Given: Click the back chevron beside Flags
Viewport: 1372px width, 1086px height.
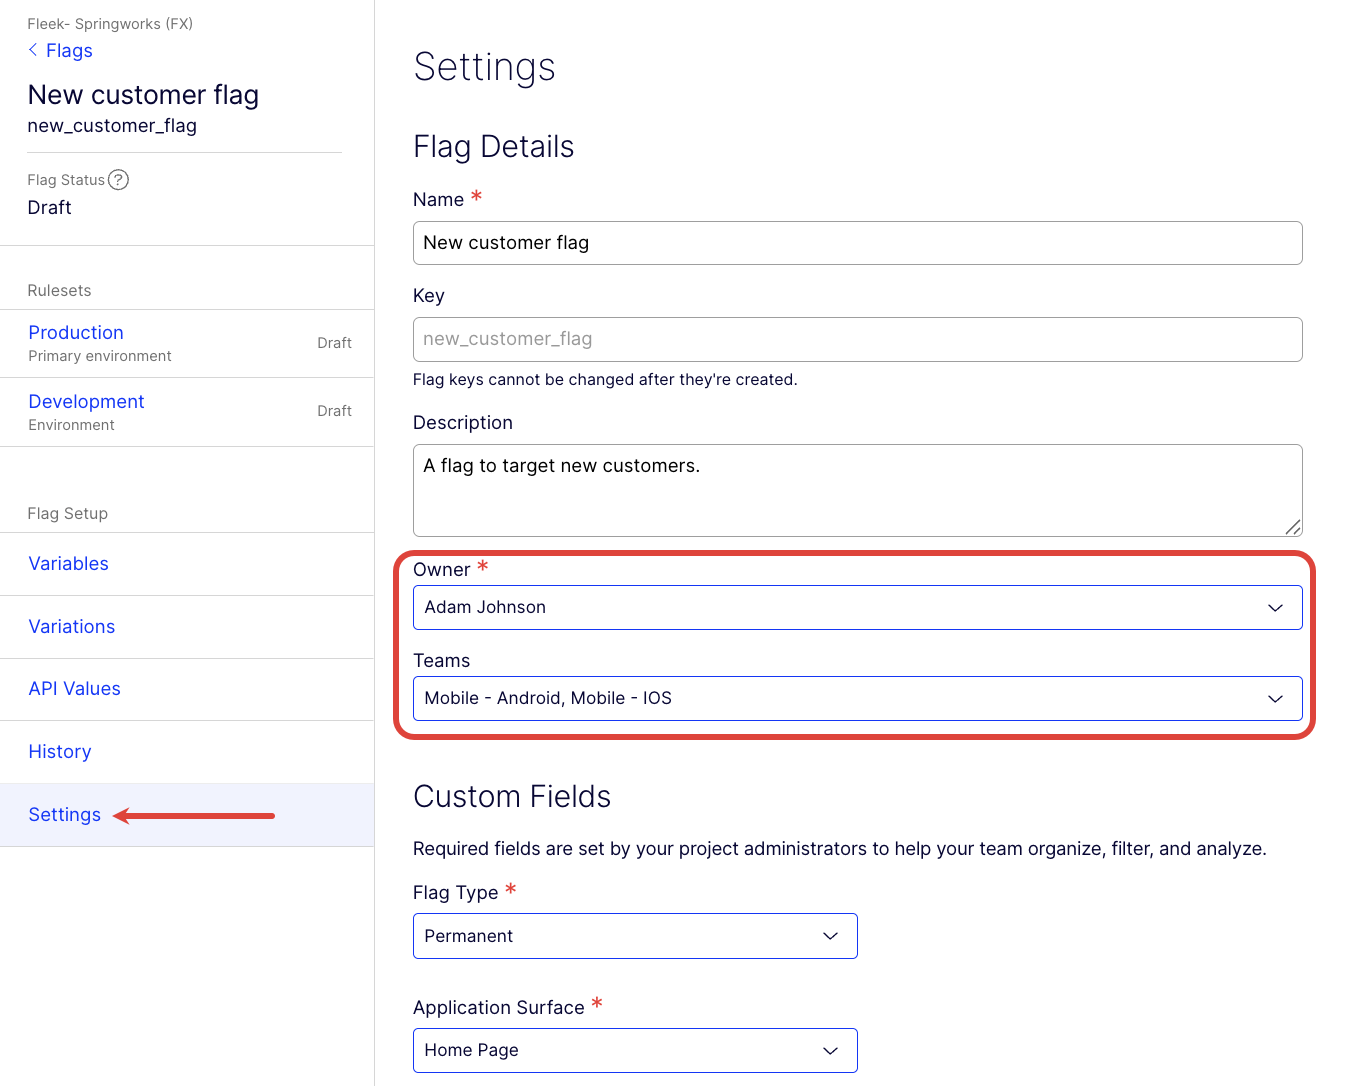Looking at the screenshot, I should tap(33, 50).
